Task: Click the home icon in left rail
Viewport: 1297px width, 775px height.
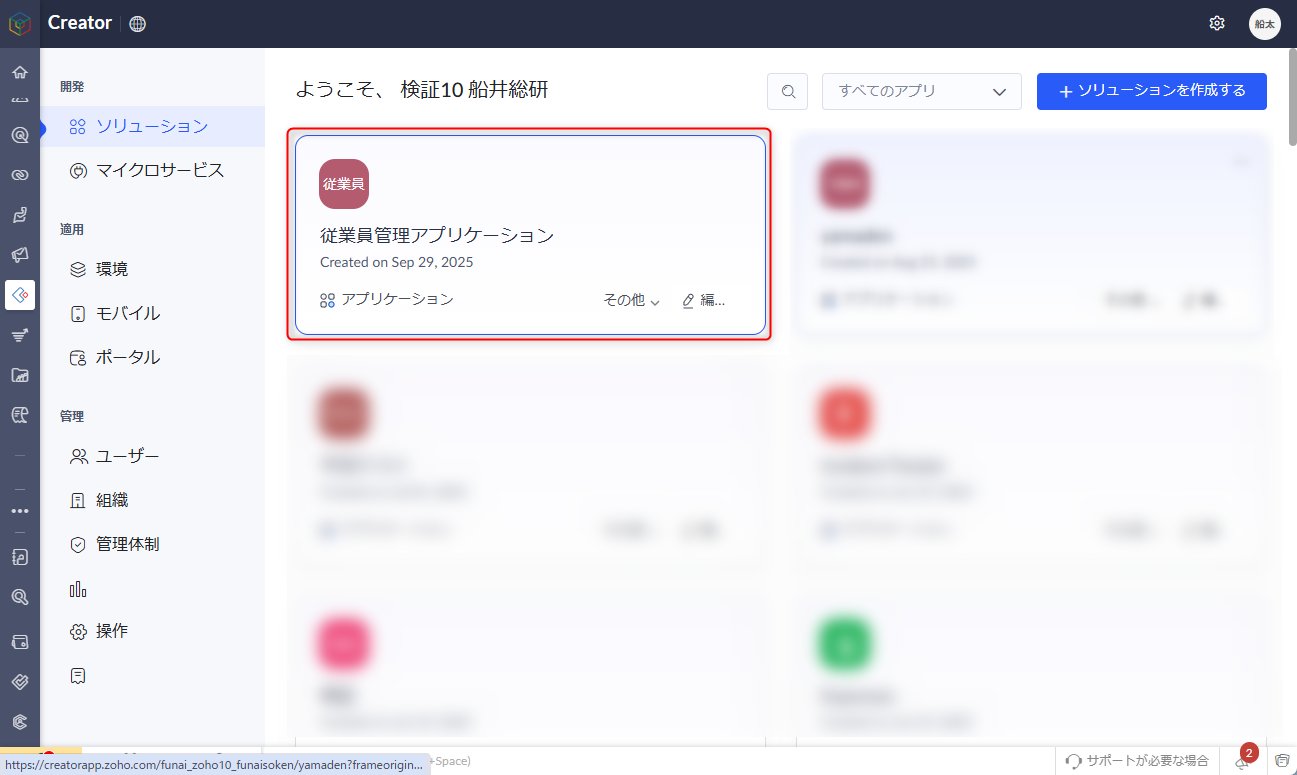Action: pos(19,72)
